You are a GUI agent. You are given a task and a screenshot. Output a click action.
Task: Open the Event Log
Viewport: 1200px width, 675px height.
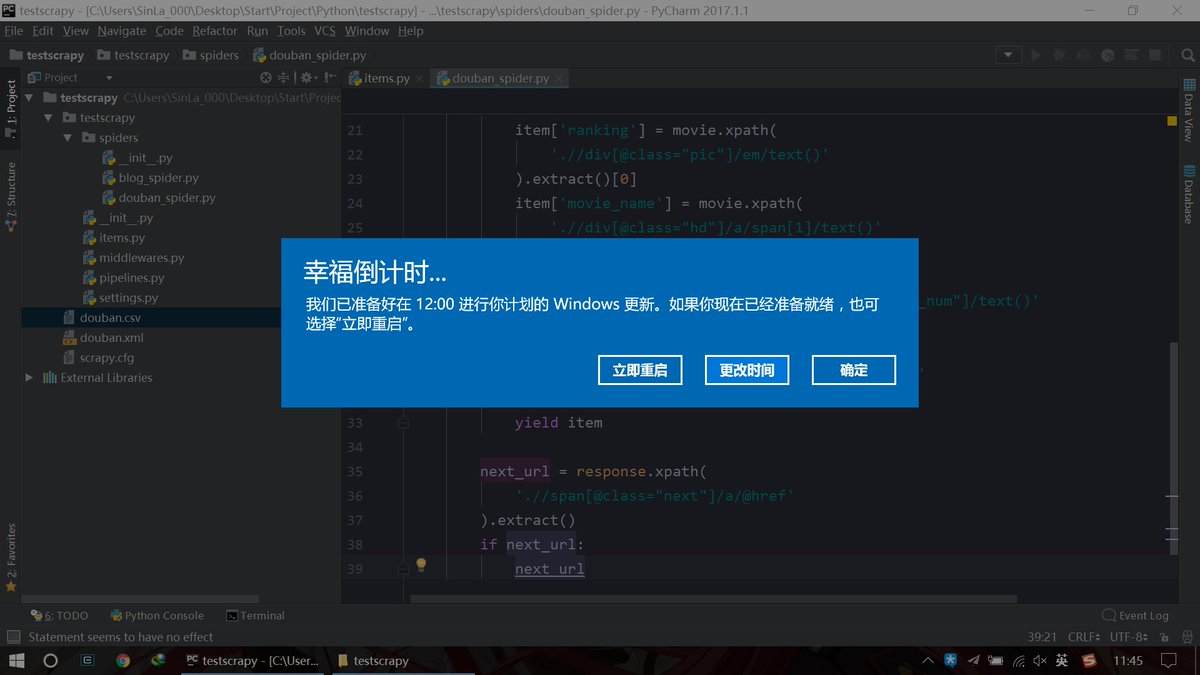tap(1135, 616)
